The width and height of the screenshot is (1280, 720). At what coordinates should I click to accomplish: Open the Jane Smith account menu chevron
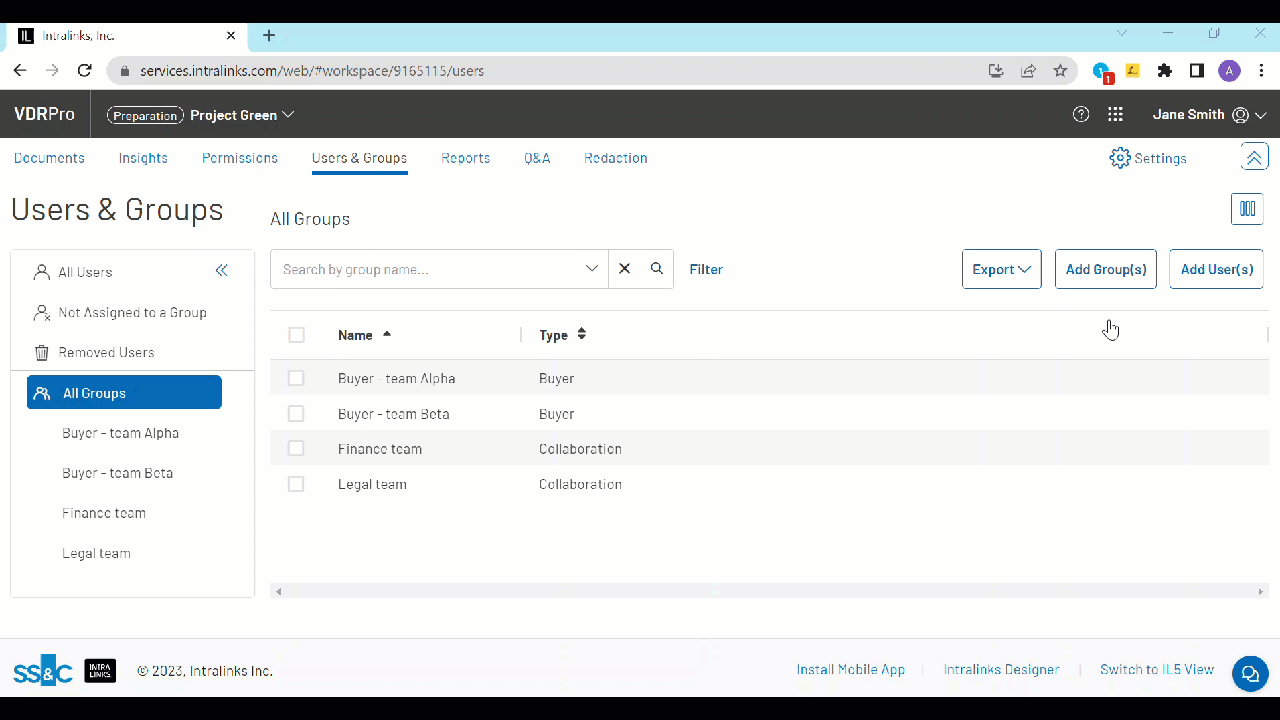point(1260,115)
